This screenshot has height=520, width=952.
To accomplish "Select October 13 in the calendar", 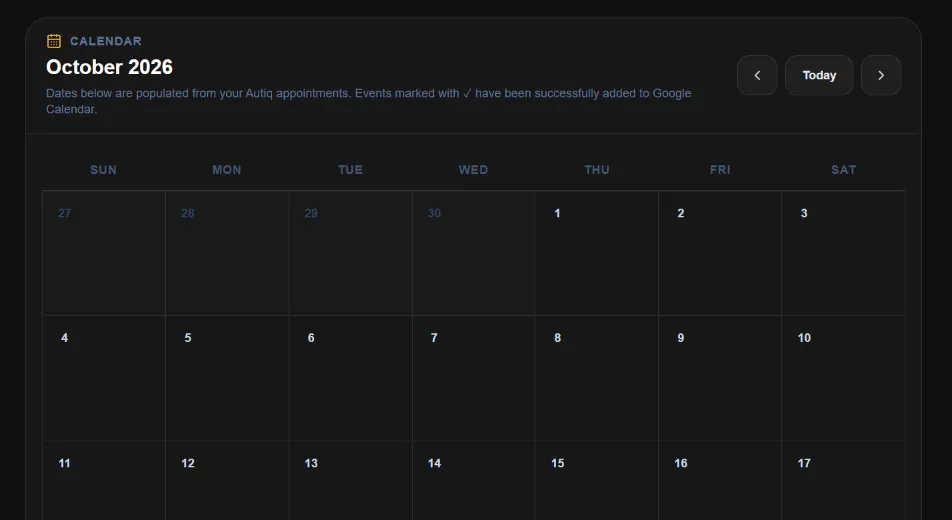I will tap(350, 481).
